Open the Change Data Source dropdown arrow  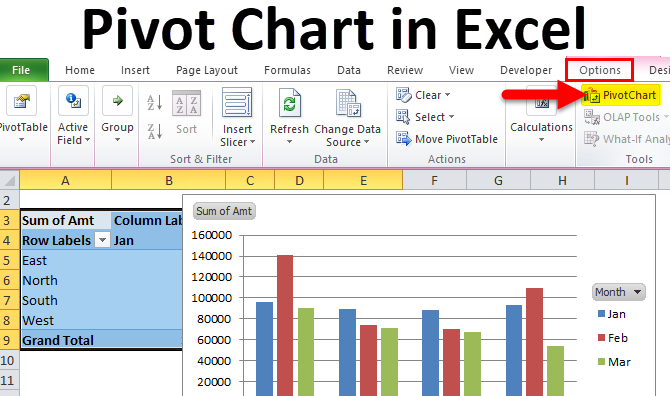coord(366,142)
